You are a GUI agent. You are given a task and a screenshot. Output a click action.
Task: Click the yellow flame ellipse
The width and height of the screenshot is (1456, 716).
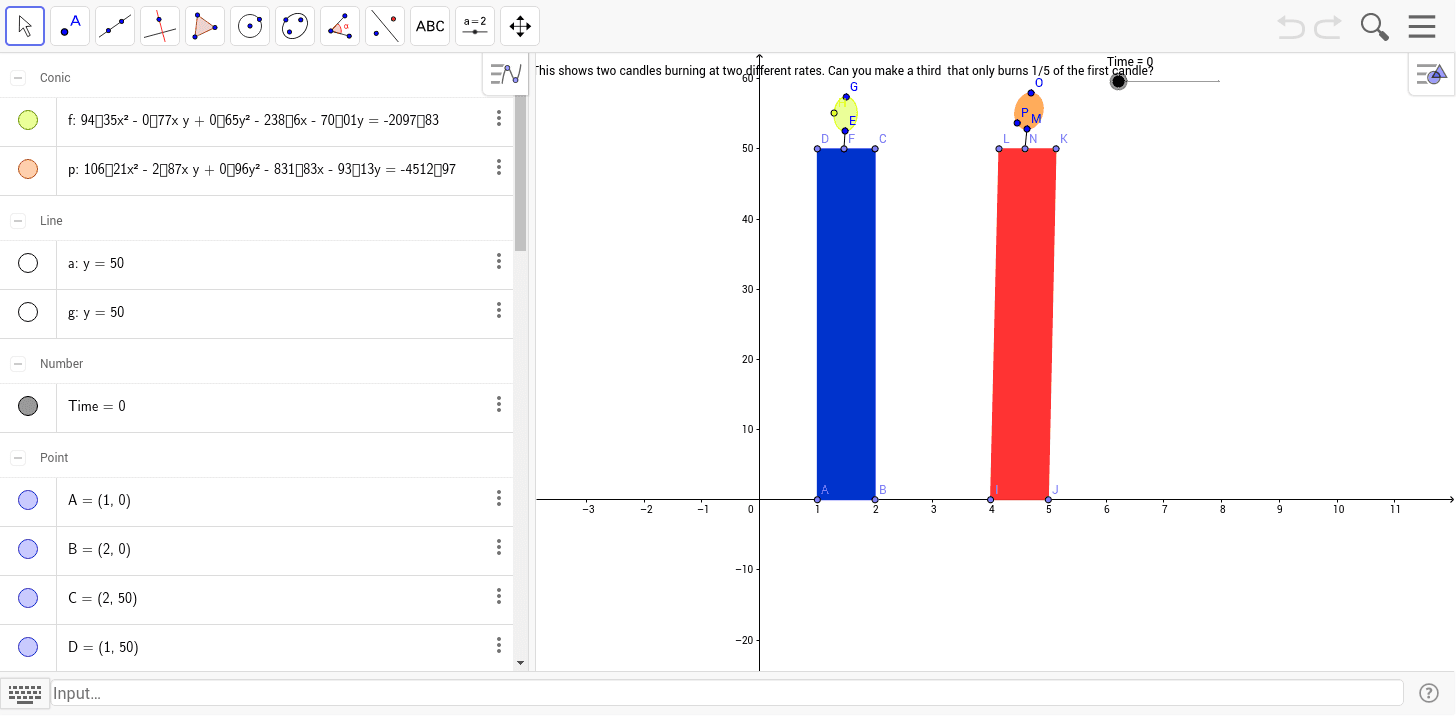click(846, 112)
